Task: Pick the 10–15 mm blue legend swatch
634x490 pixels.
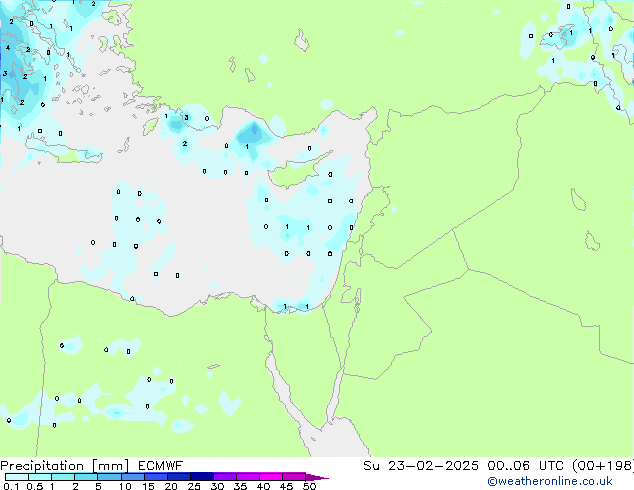Action: coord(133,477)
